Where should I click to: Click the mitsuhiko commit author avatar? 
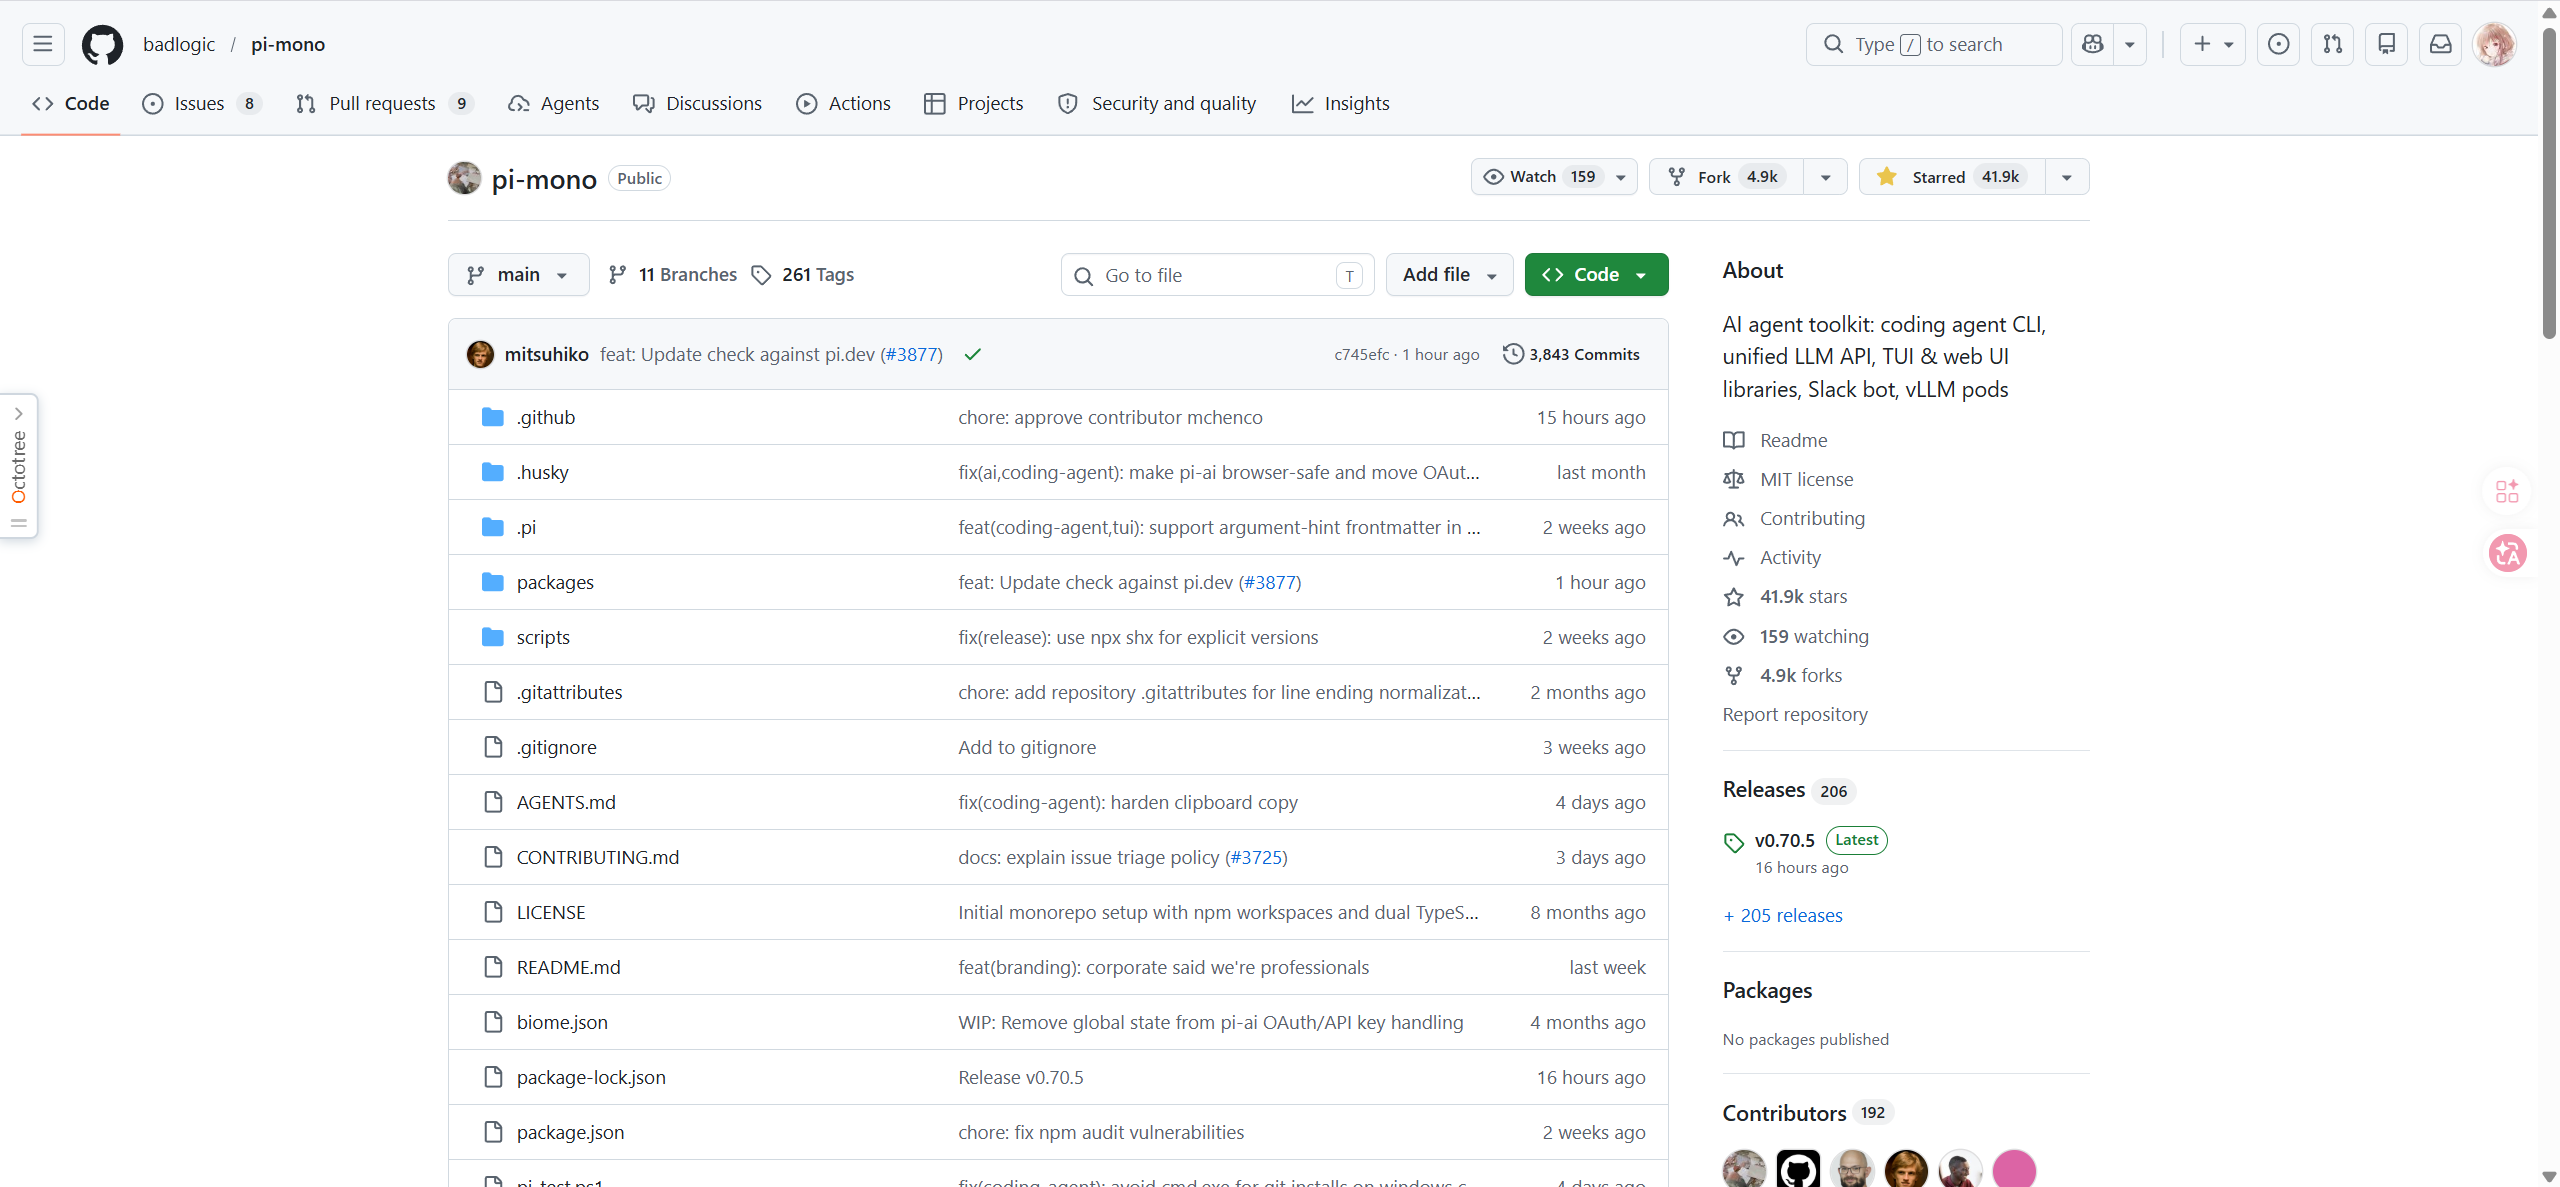click(480, 354)
